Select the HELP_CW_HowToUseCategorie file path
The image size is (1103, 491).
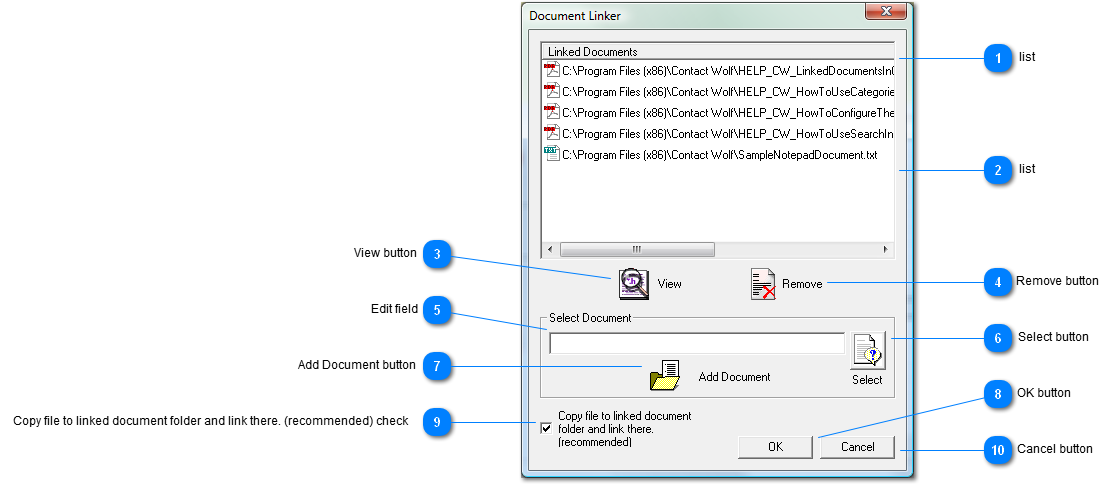pos(728,92)
